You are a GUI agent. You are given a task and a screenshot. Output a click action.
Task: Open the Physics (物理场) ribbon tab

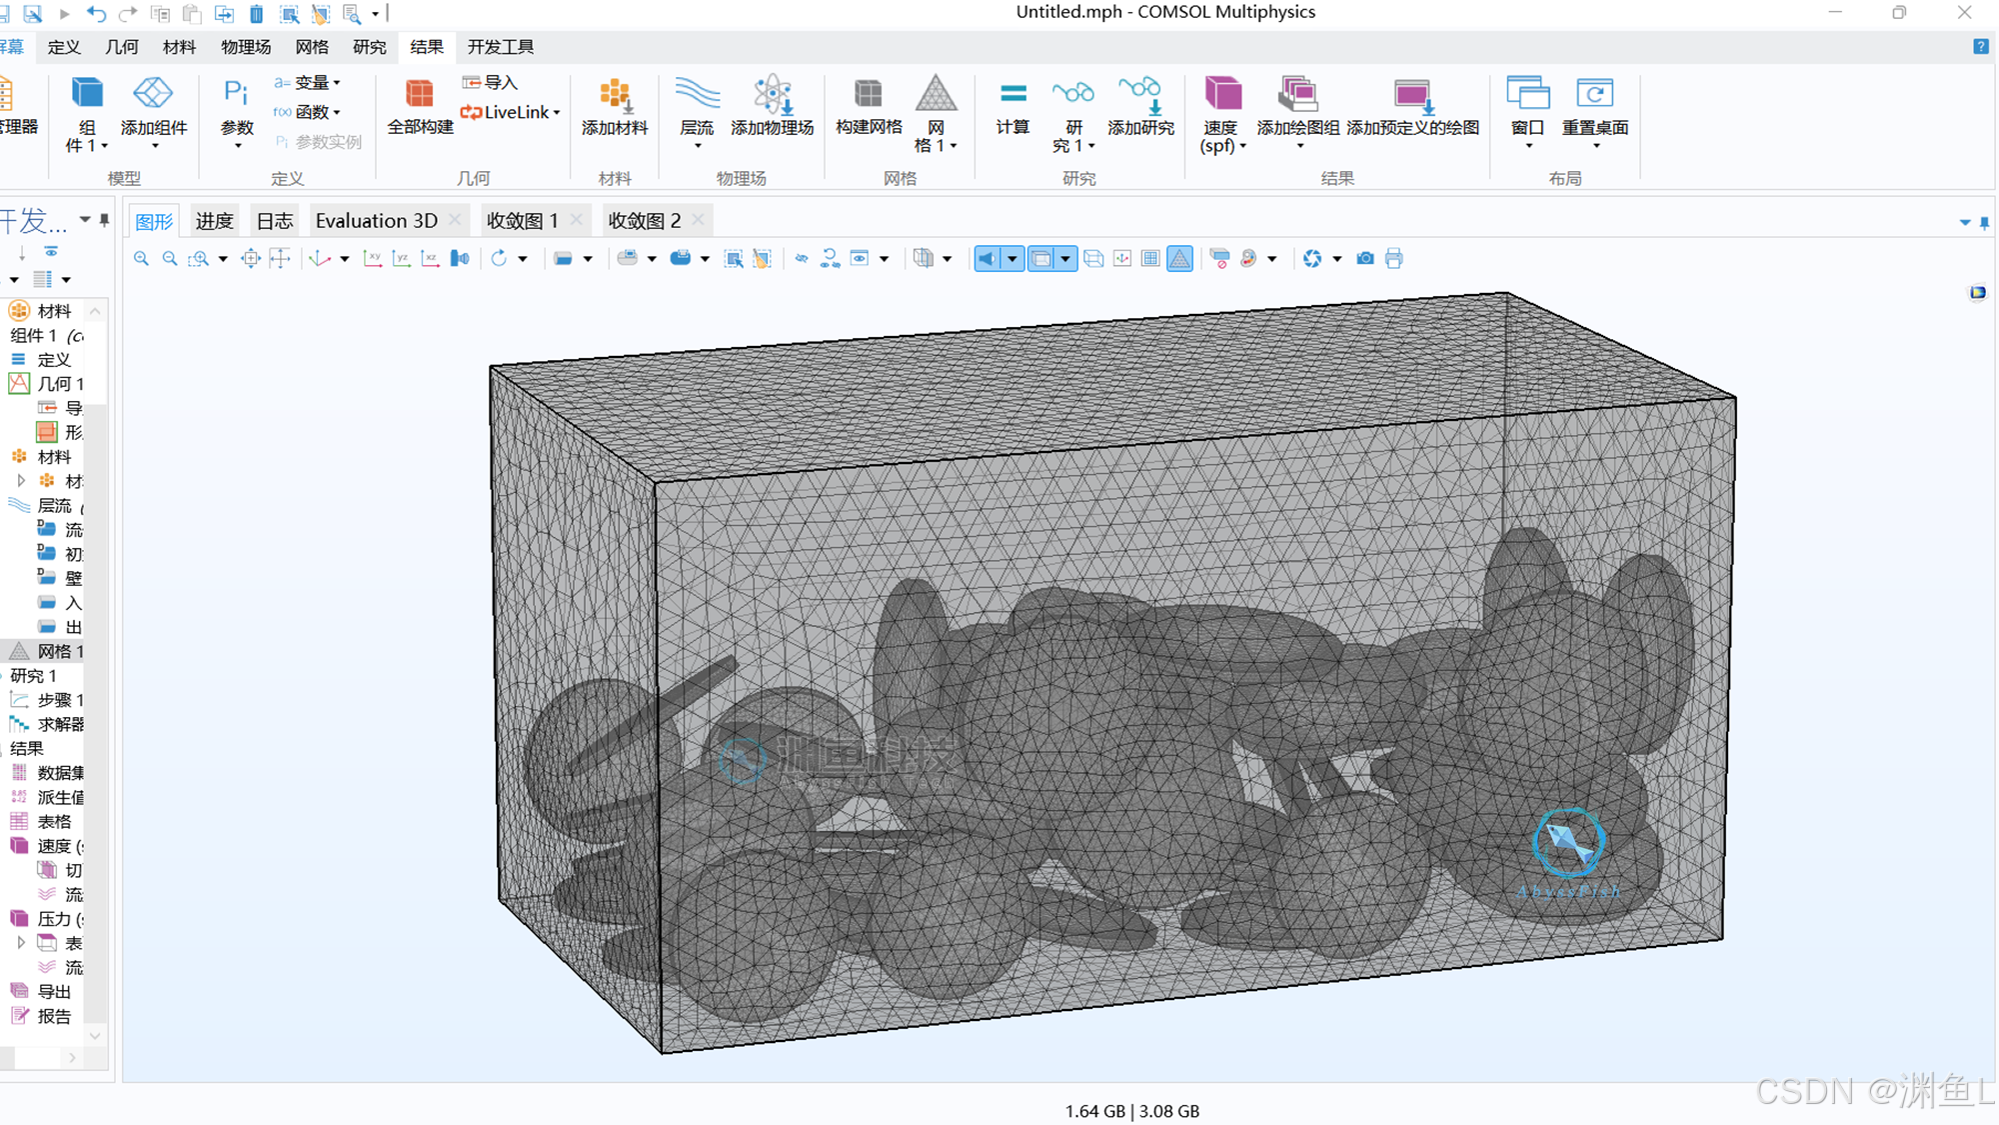point(245,47)
